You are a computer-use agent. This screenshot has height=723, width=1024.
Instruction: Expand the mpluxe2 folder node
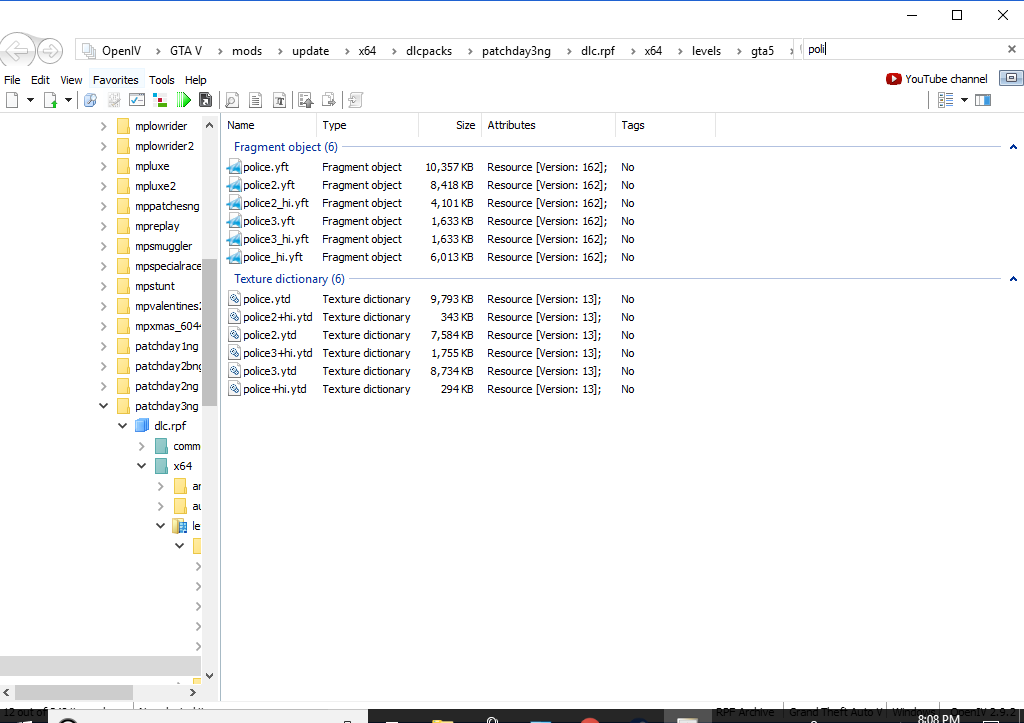tap(103, 186)
